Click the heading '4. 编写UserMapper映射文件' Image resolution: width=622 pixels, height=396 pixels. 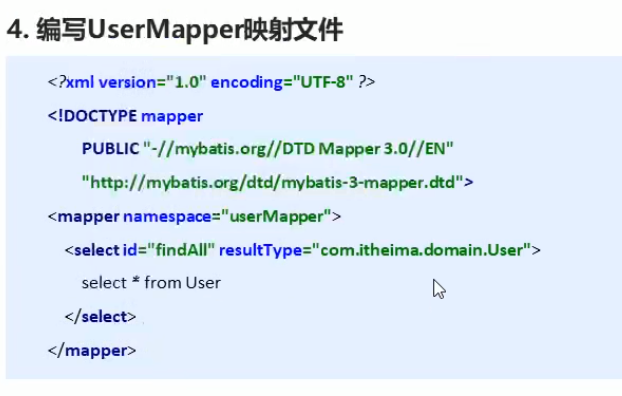175,30
